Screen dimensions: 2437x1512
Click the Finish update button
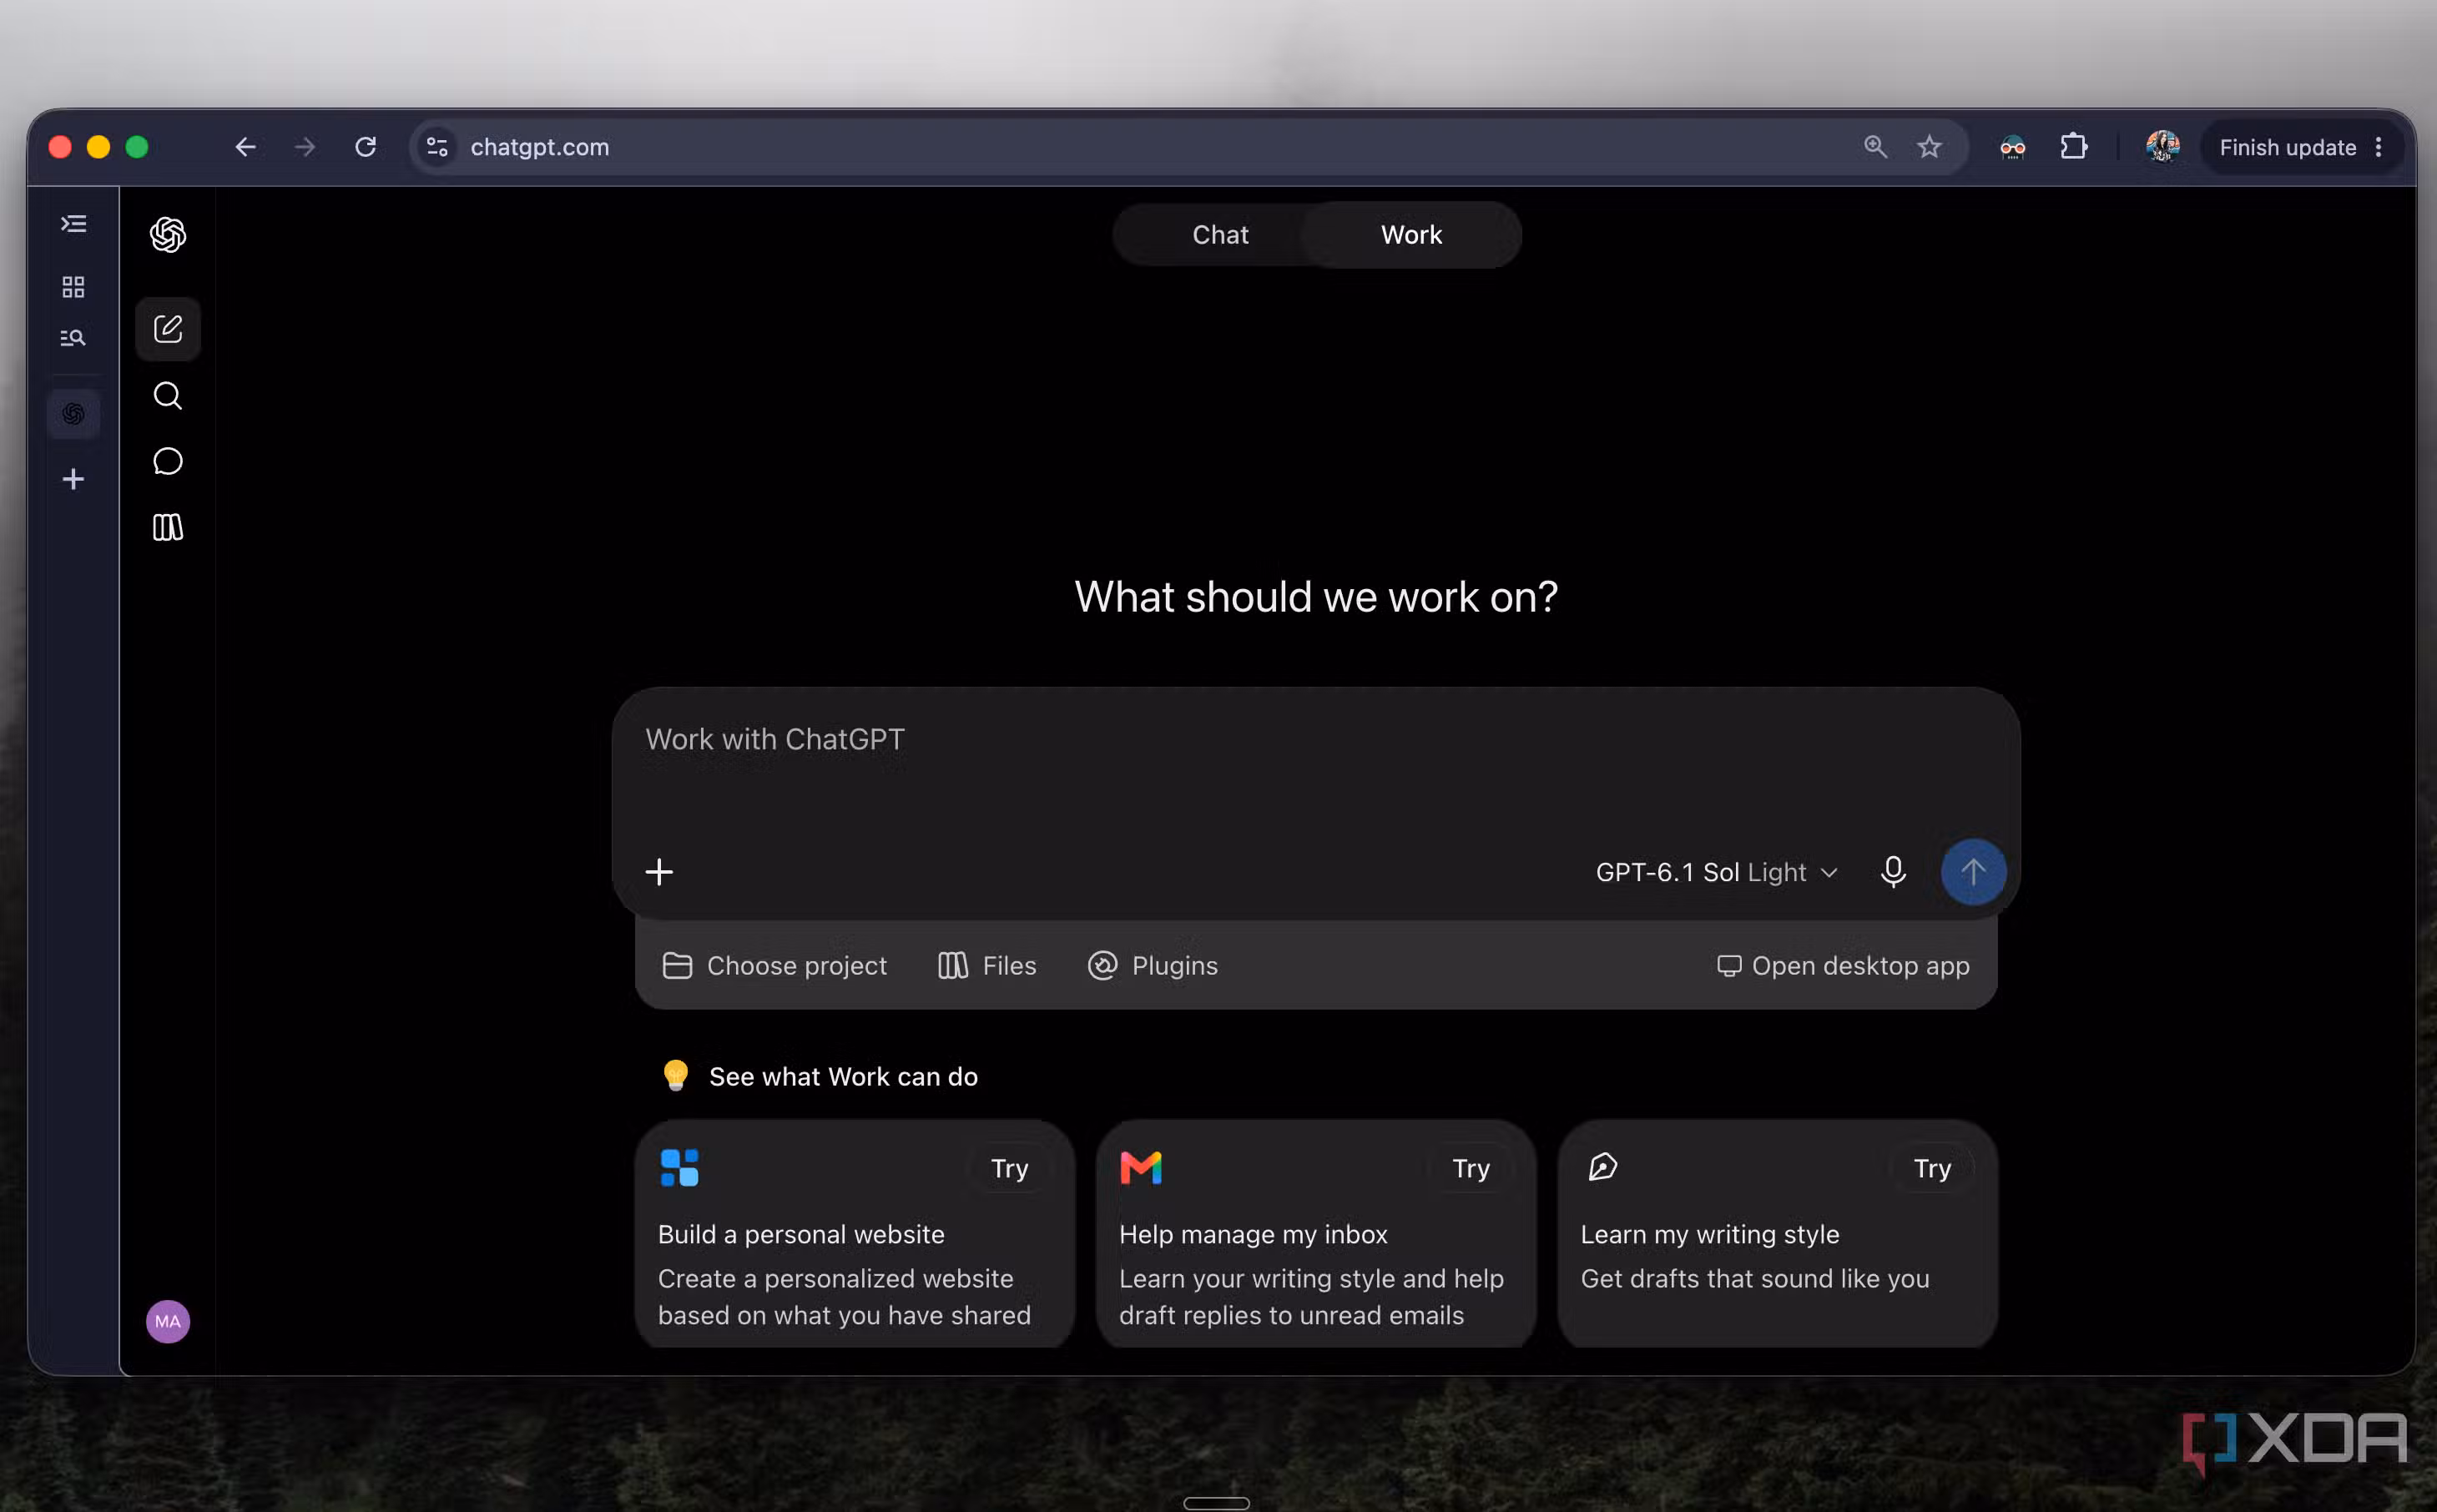[x=2287, y=147]
